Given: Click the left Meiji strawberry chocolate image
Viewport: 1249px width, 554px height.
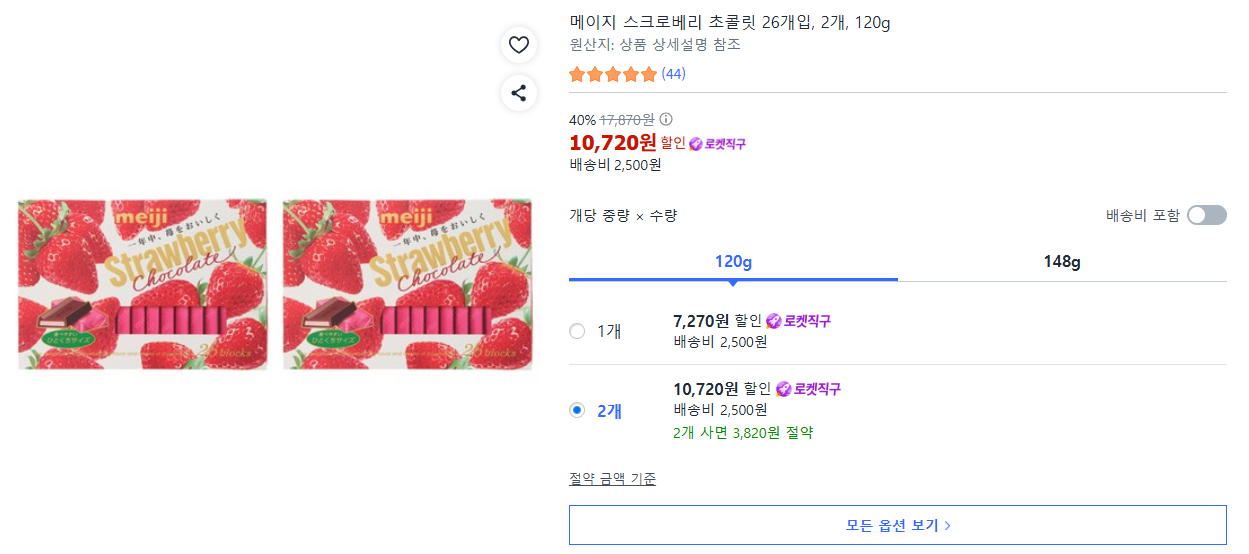Looking at the screenshot, I should pyautogui.click(x=142, y=284).
